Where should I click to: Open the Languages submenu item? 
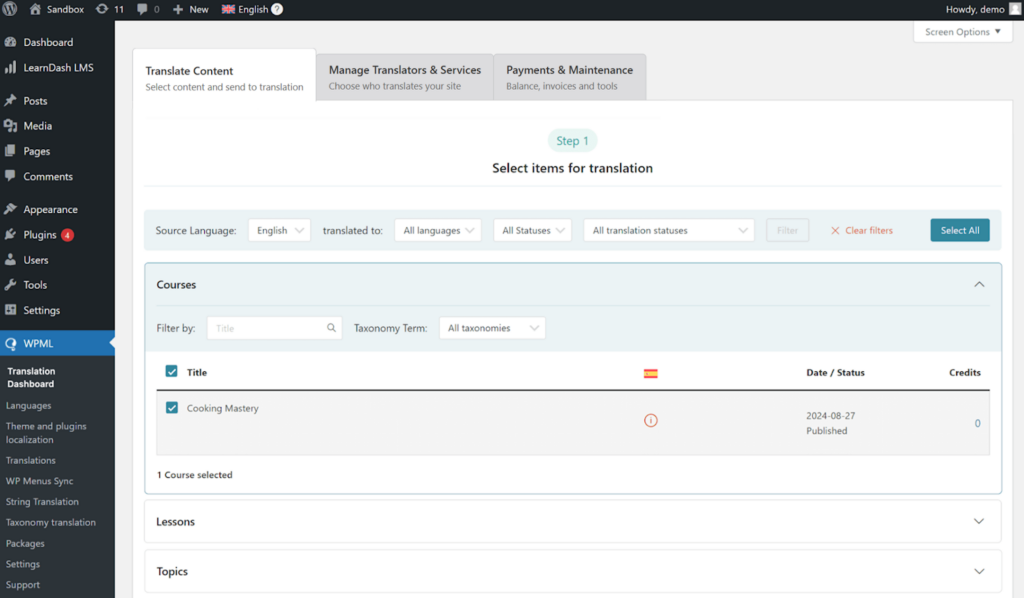pos(29,405)
